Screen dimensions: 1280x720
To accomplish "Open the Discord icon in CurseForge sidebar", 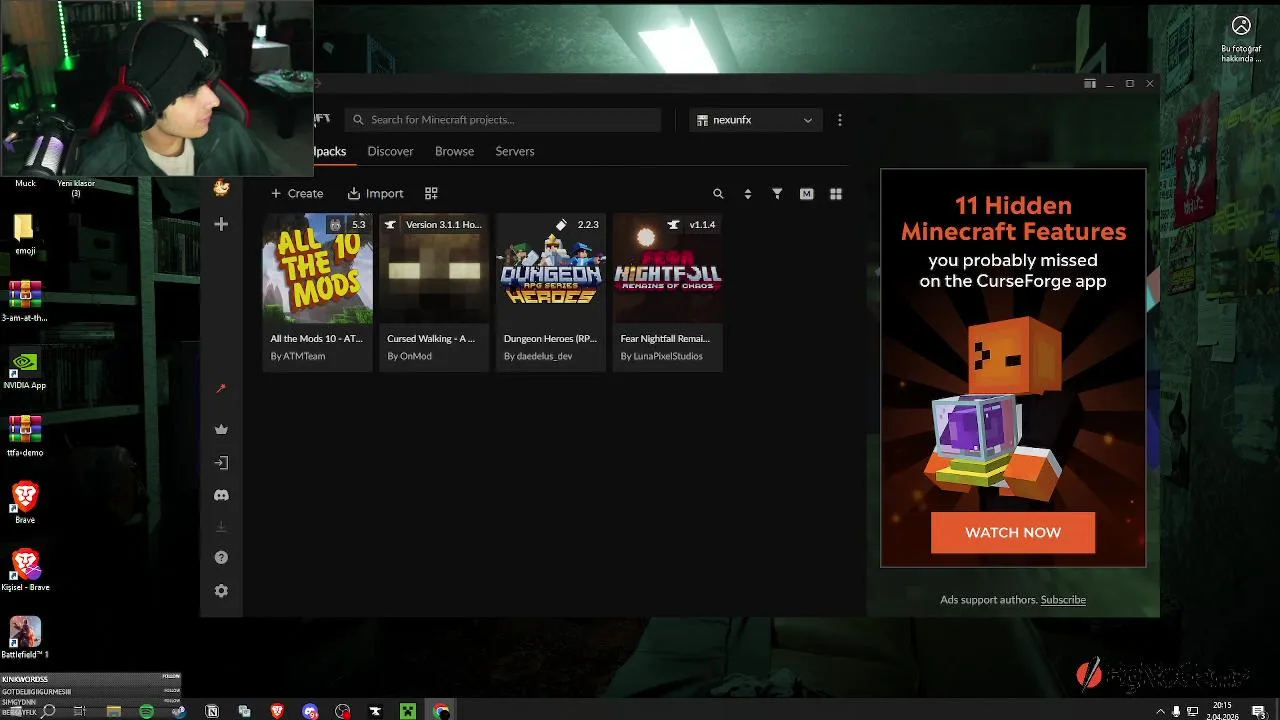I will click(x=221, y=495).
